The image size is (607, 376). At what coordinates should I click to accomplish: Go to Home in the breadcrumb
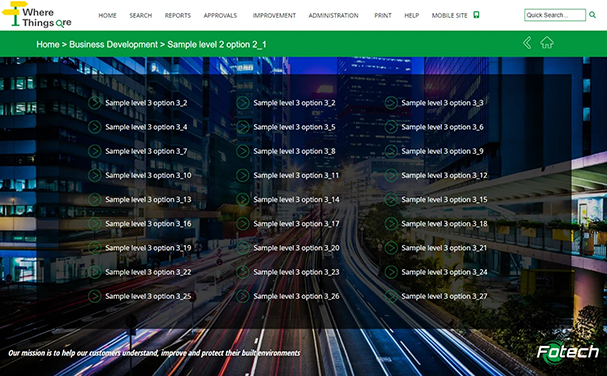[48, 45]
